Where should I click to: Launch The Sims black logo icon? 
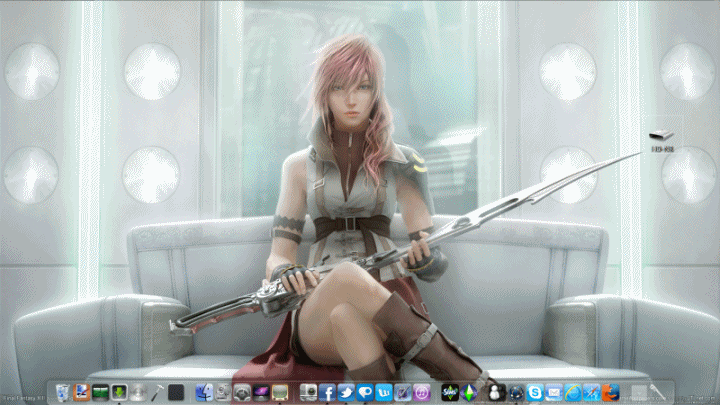pyautogui.click(x=450, y=393)
